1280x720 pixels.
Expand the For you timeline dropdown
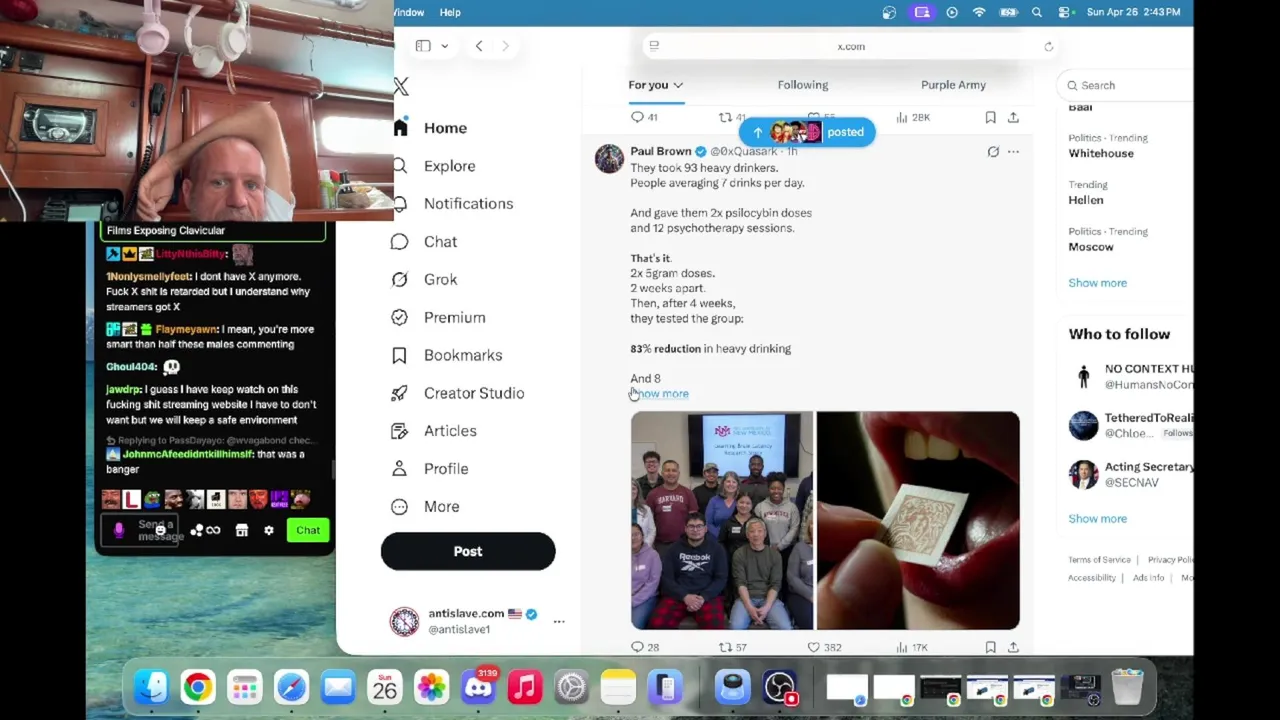(678, 86)
